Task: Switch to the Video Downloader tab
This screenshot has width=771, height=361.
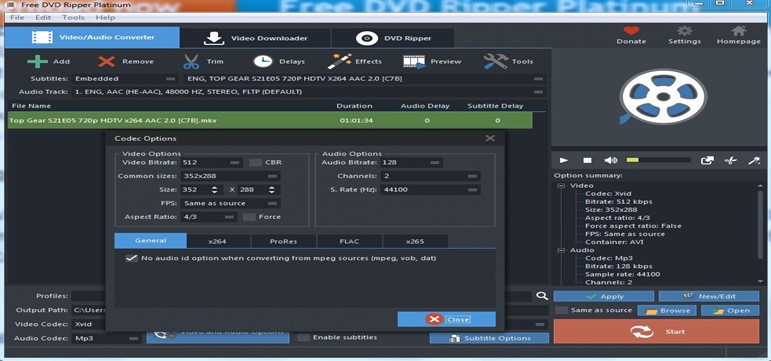Action: 255,38
